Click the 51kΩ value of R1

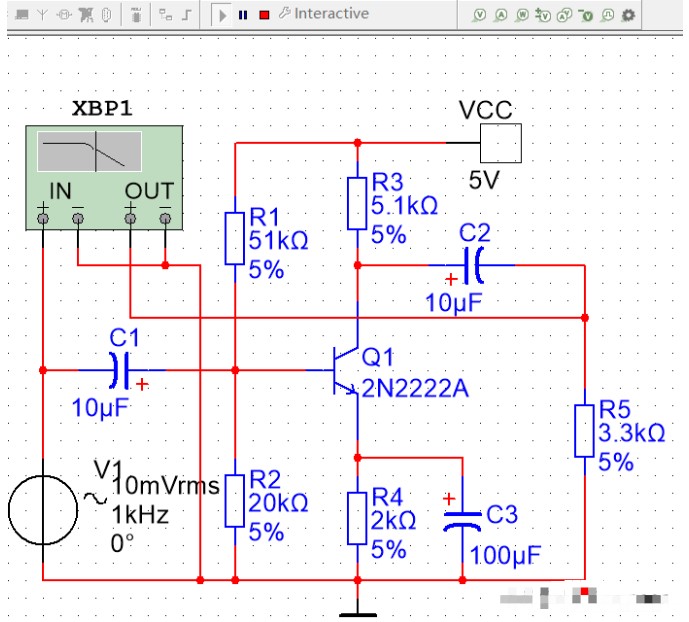pos(279,240)
